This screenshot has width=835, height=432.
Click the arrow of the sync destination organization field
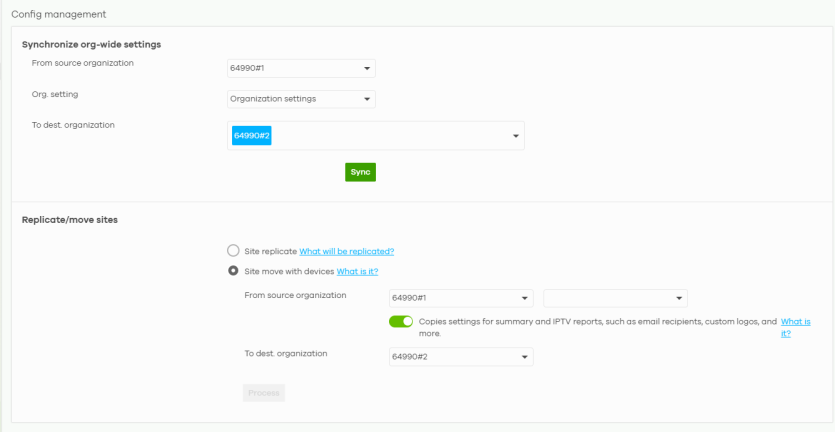click(516, 136)
